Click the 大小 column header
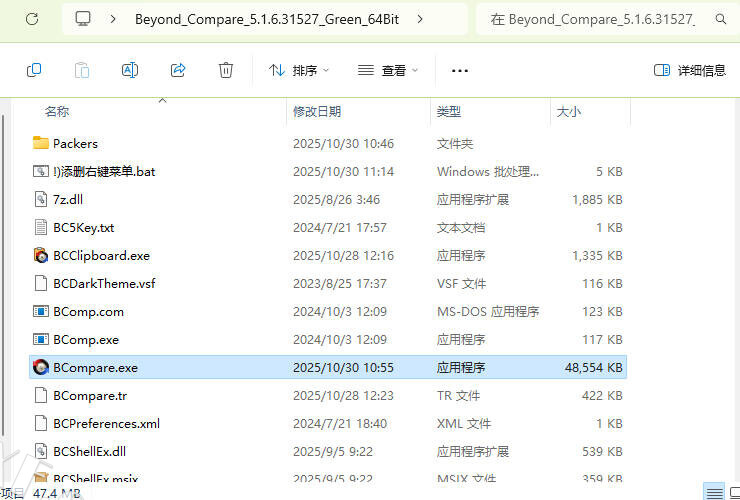The image size is (740, 500). pyautogui.click(x=568, y=111)
